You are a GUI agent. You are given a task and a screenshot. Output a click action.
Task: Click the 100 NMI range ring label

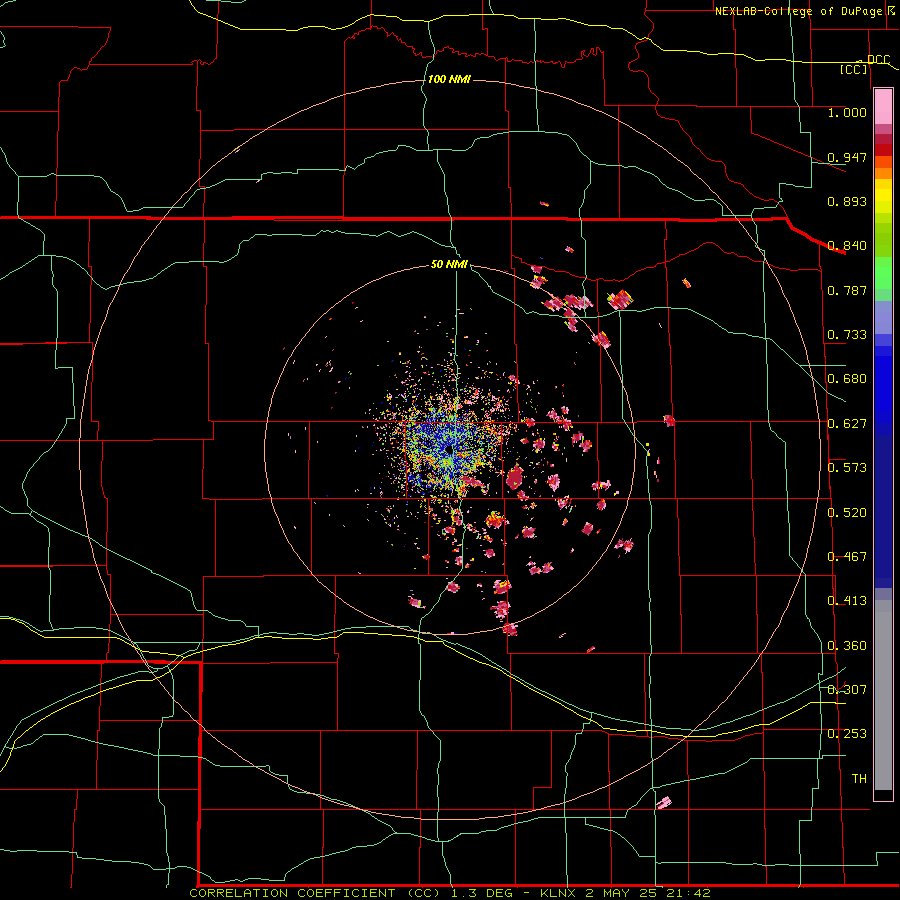449,79
